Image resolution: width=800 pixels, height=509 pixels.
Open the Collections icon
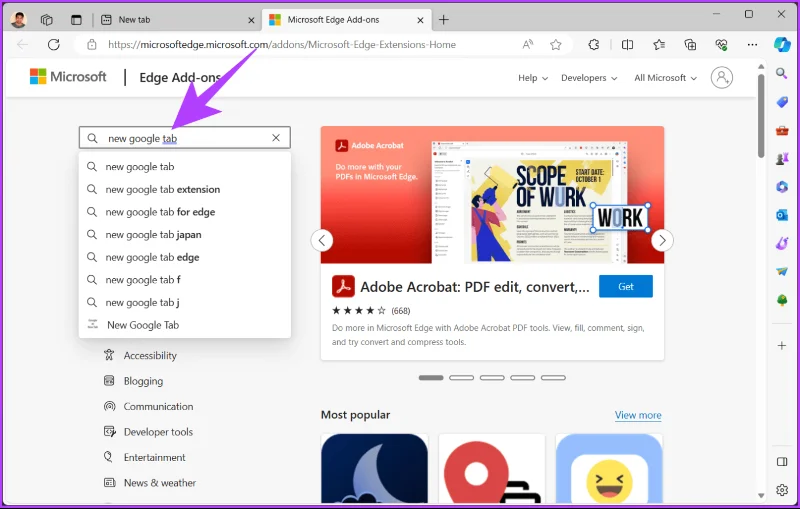pos(690,45)
